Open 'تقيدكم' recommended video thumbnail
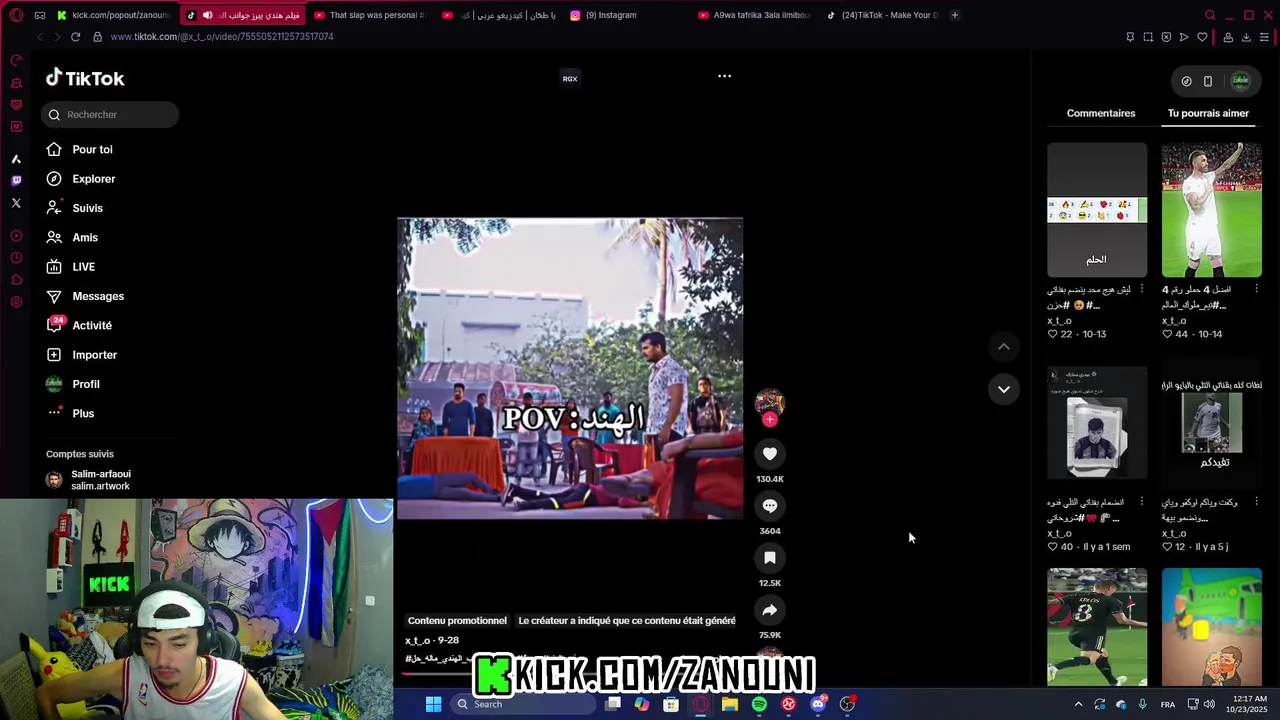 click(1211, 422)
